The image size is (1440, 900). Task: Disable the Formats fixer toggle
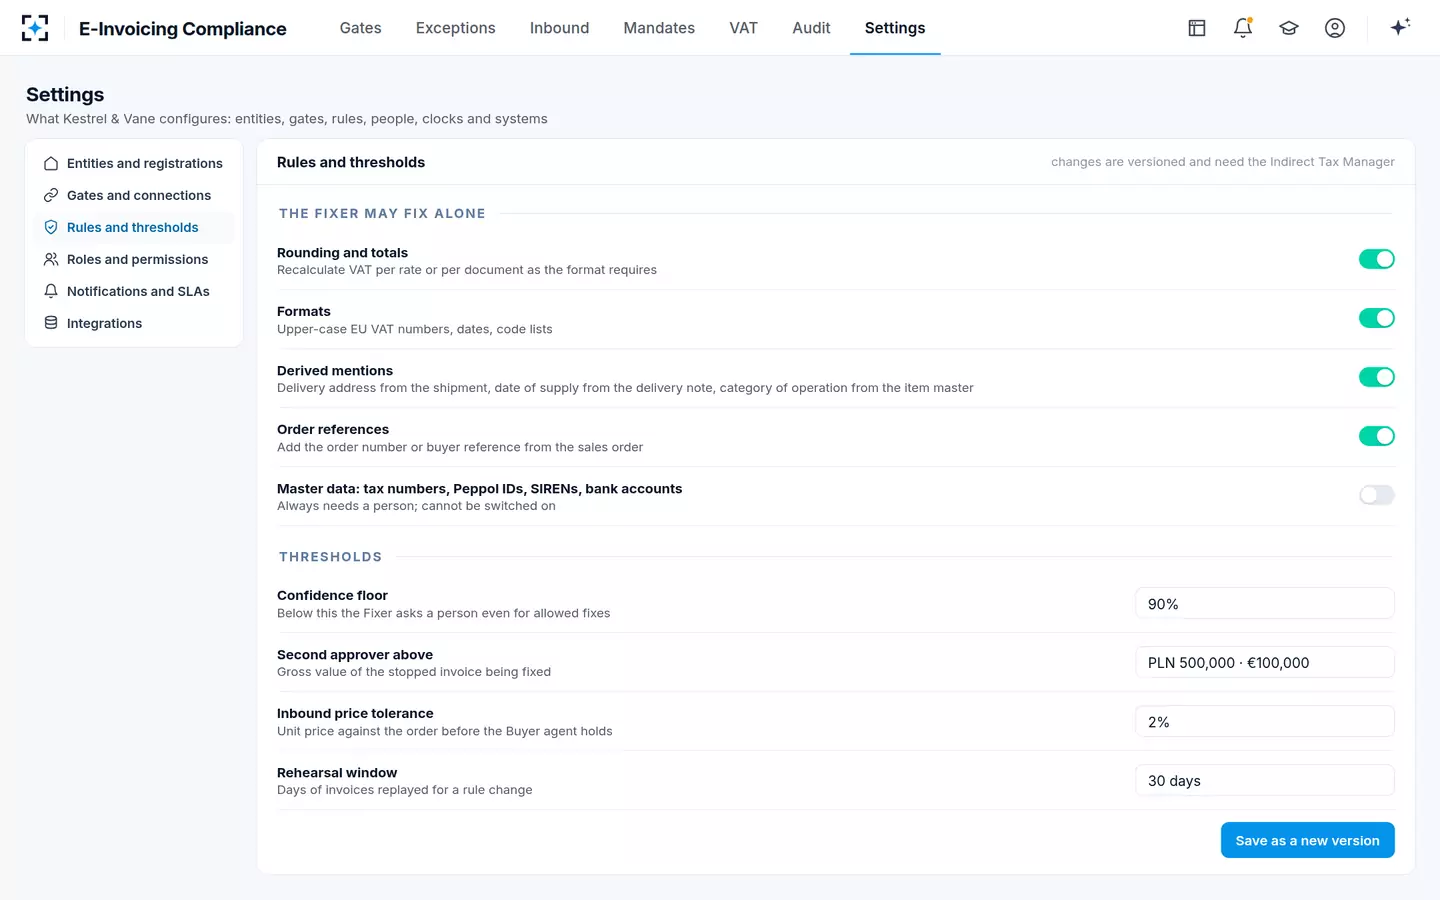[1376, 318]
